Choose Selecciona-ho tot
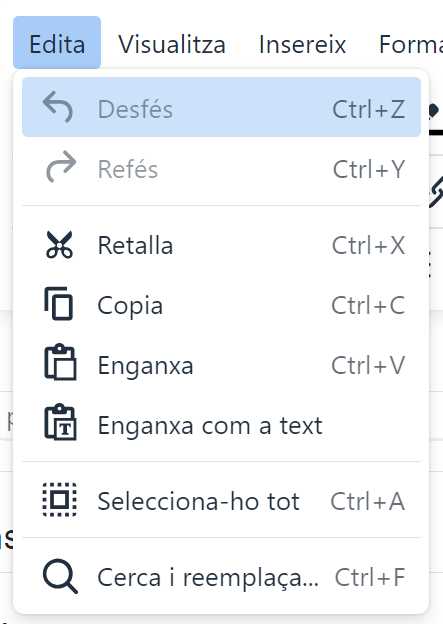The height and width of the screenshot is (624, 443). pos(221,501)
